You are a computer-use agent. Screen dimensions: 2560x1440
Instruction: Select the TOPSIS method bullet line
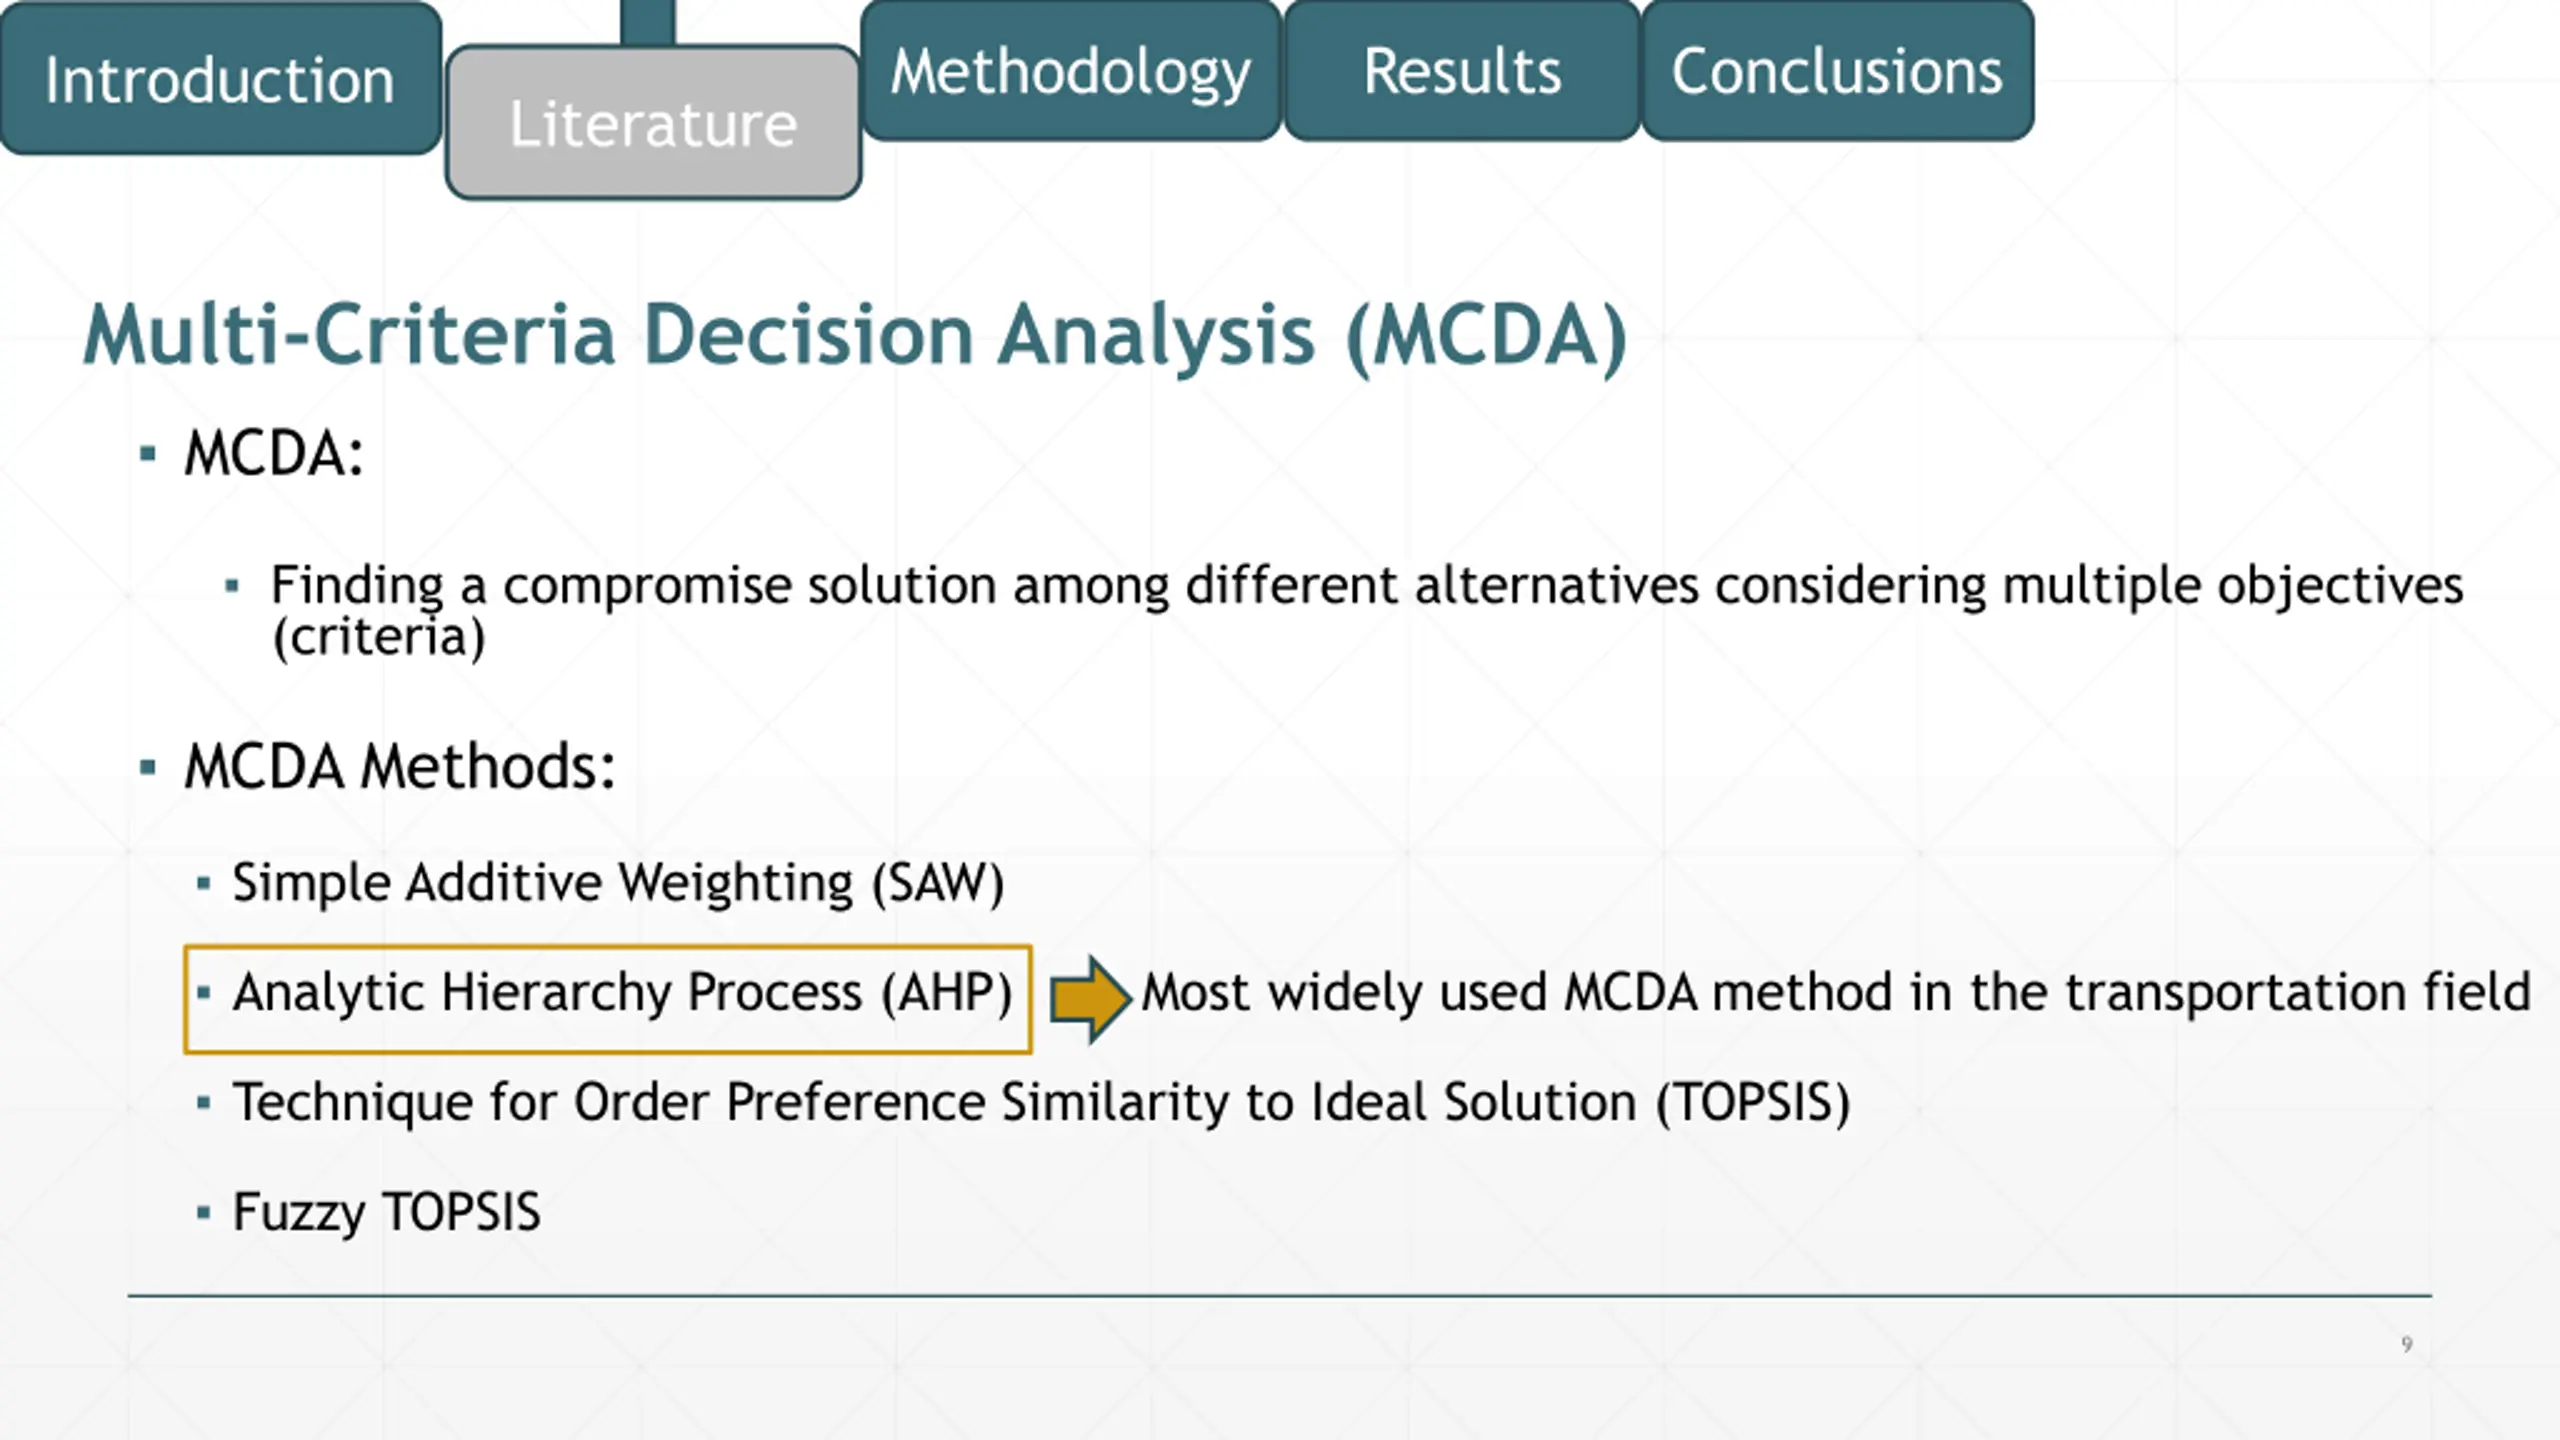1041,1103
